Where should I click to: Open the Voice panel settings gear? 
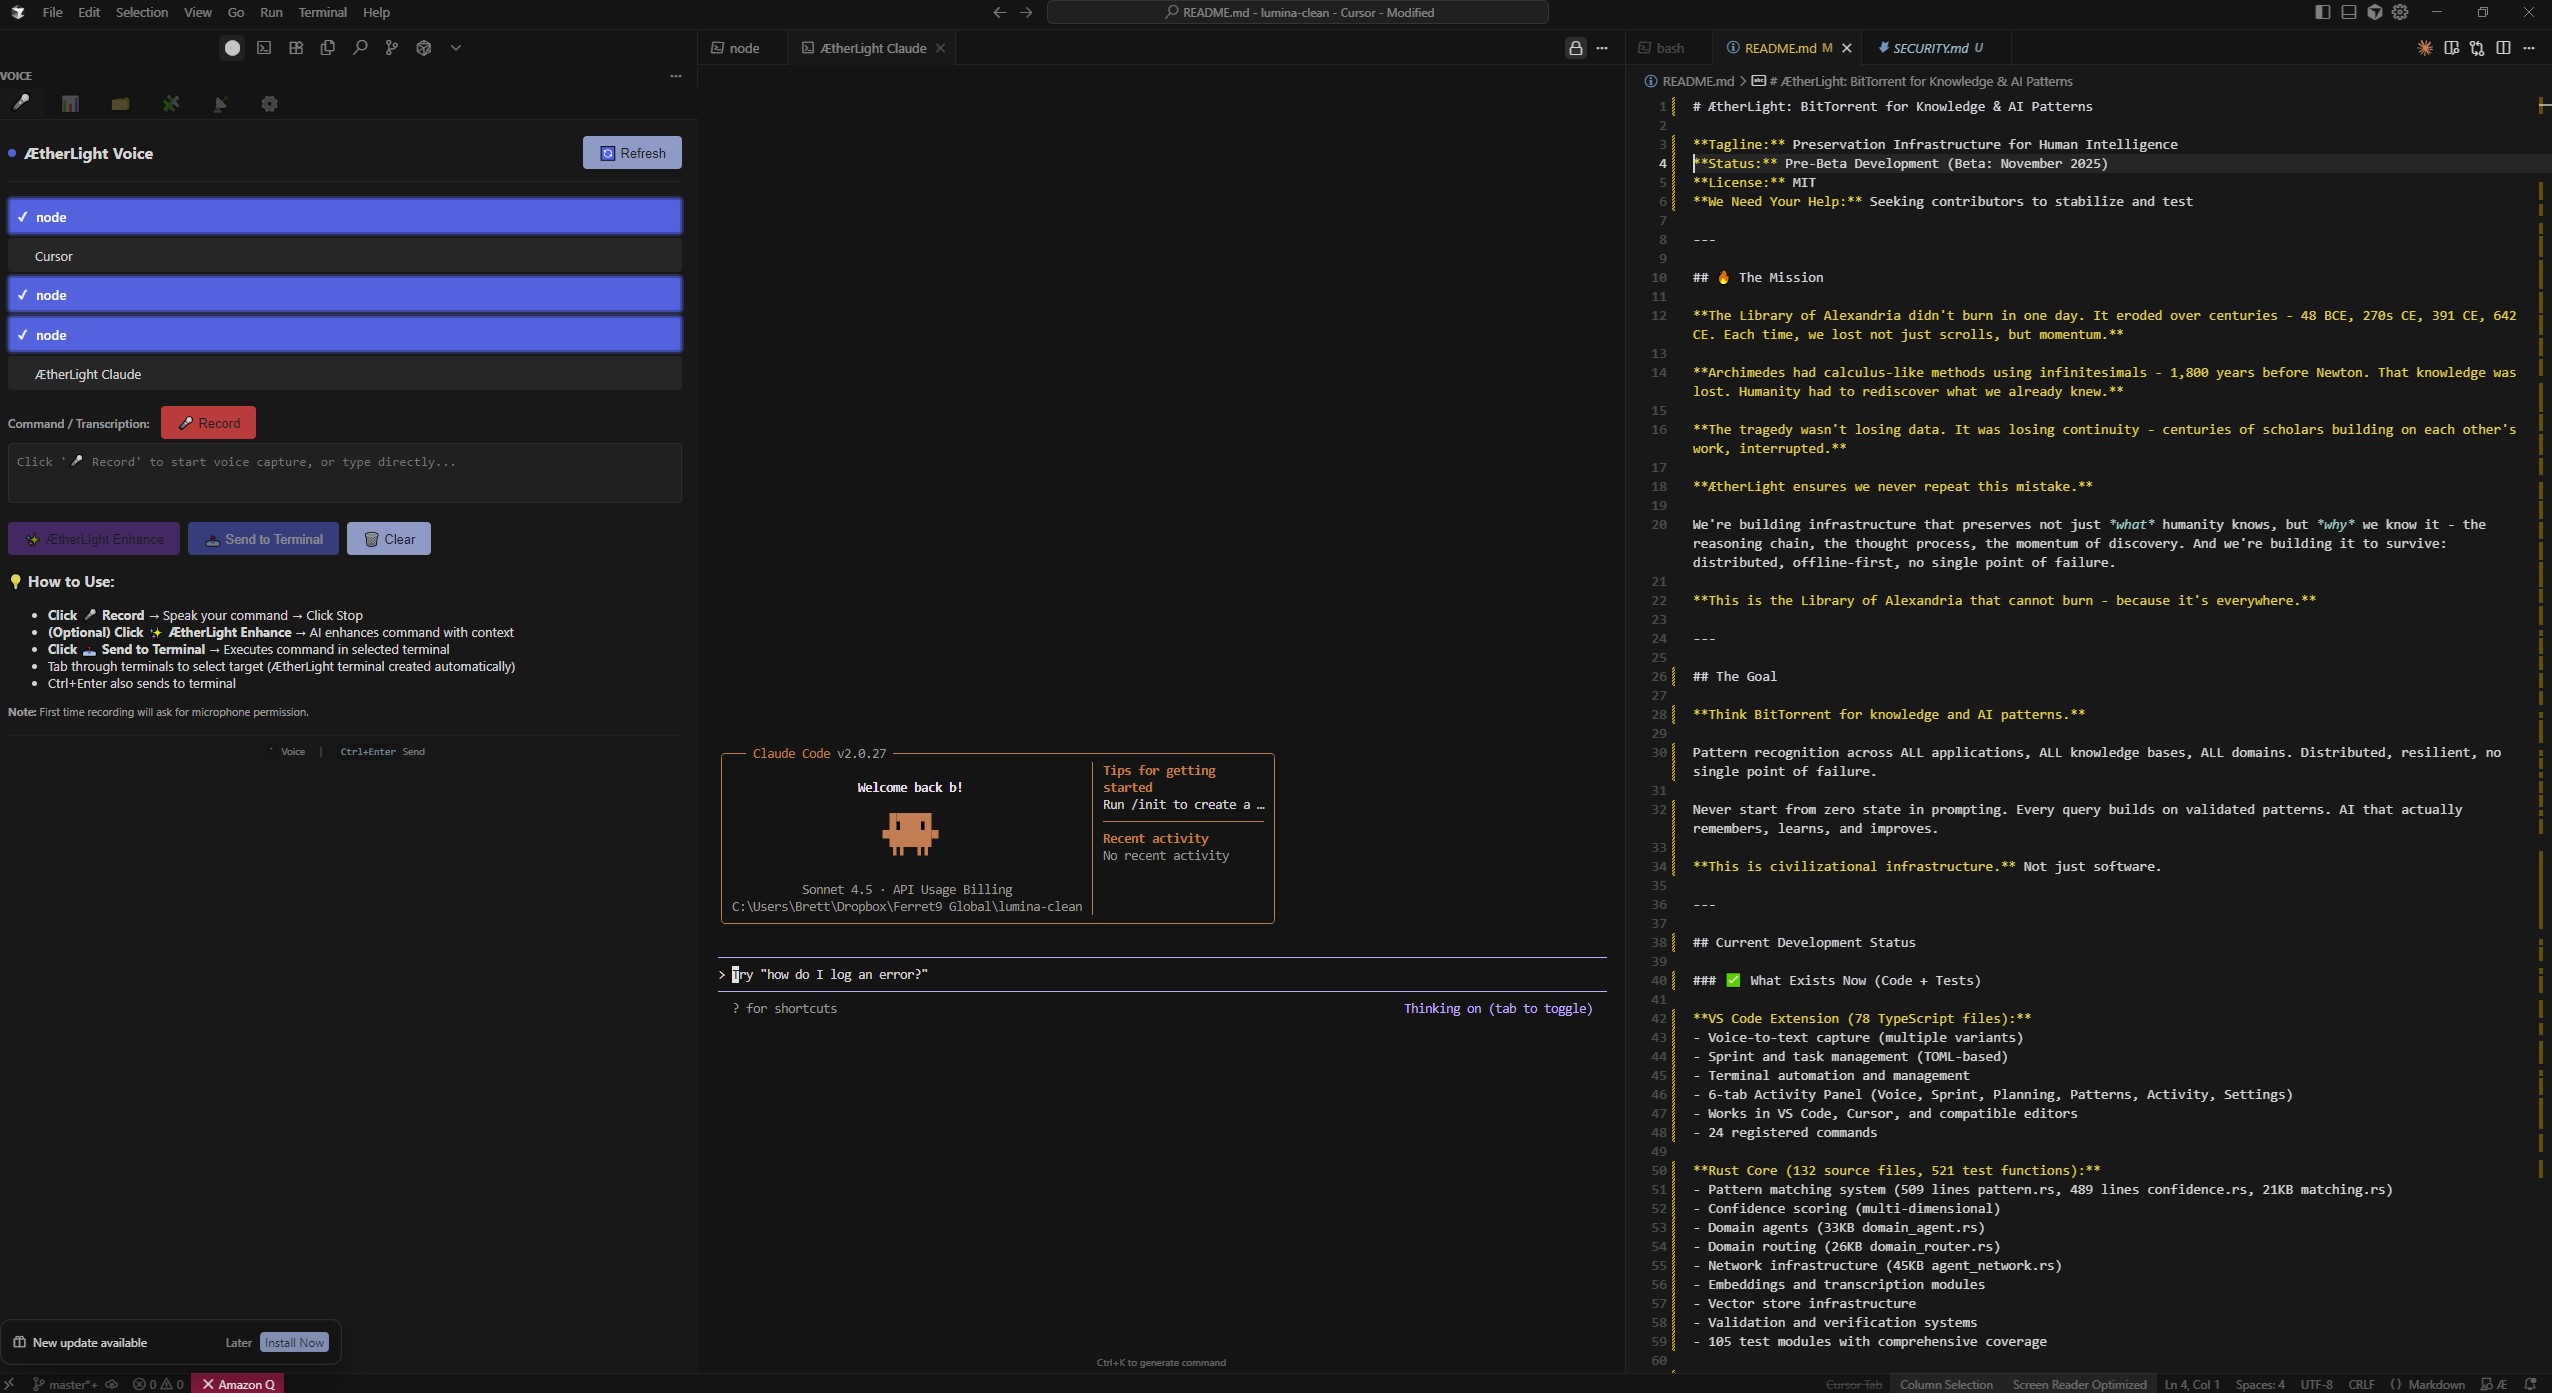click(268, 104)
